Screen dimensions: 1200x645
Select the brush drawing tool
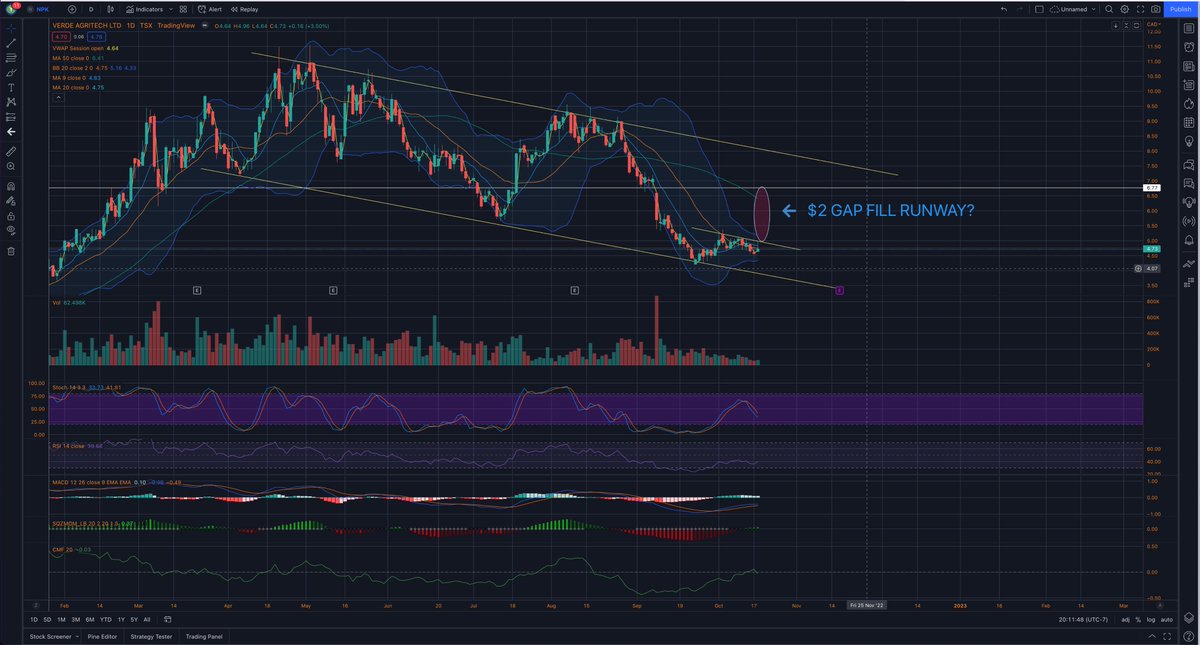(11, 73)
